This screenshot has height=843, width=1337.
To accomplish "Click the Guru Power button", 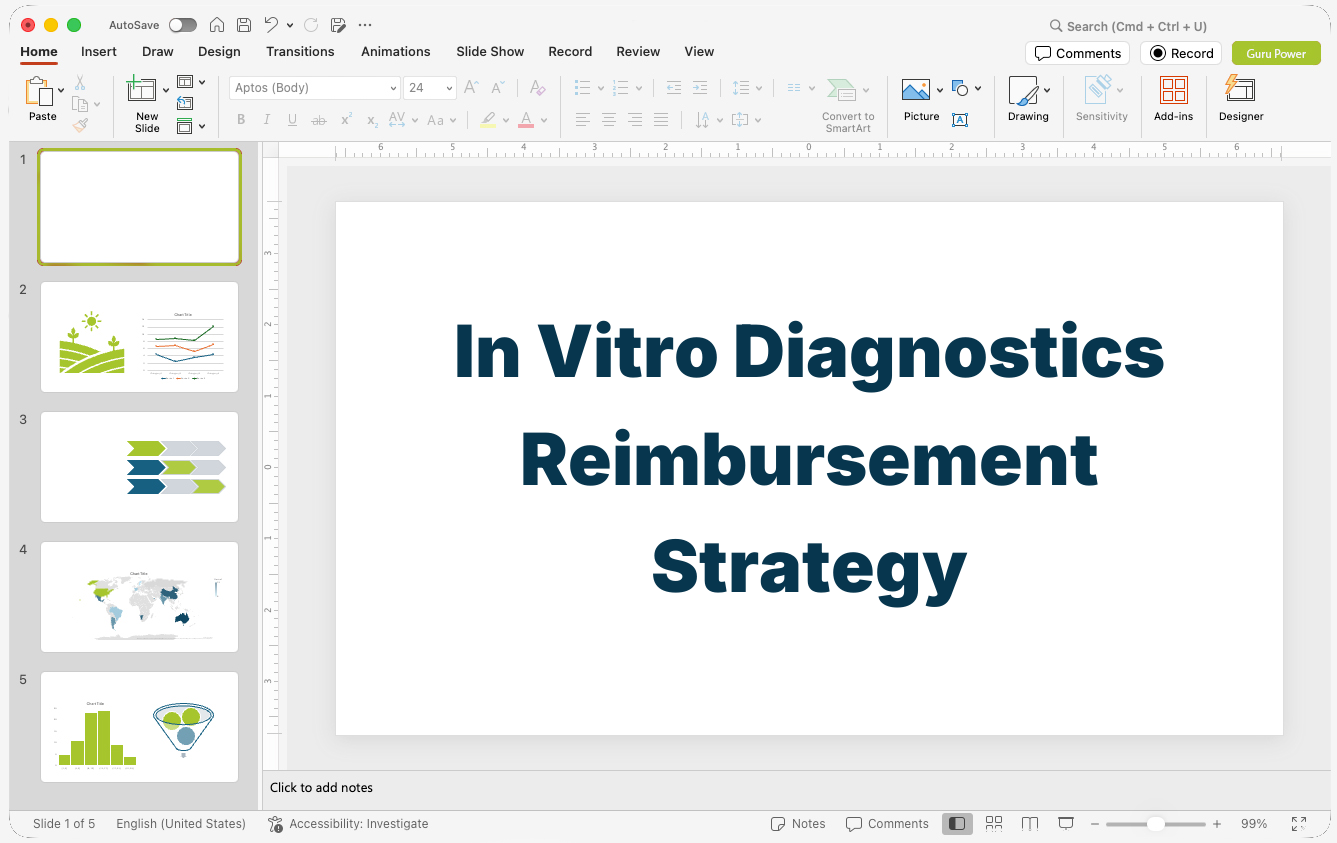I will (1276, 53).
